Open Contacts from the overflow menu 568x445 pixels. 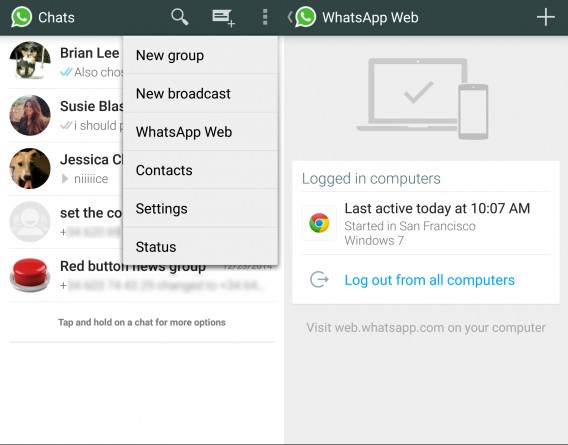pos(201,170)
